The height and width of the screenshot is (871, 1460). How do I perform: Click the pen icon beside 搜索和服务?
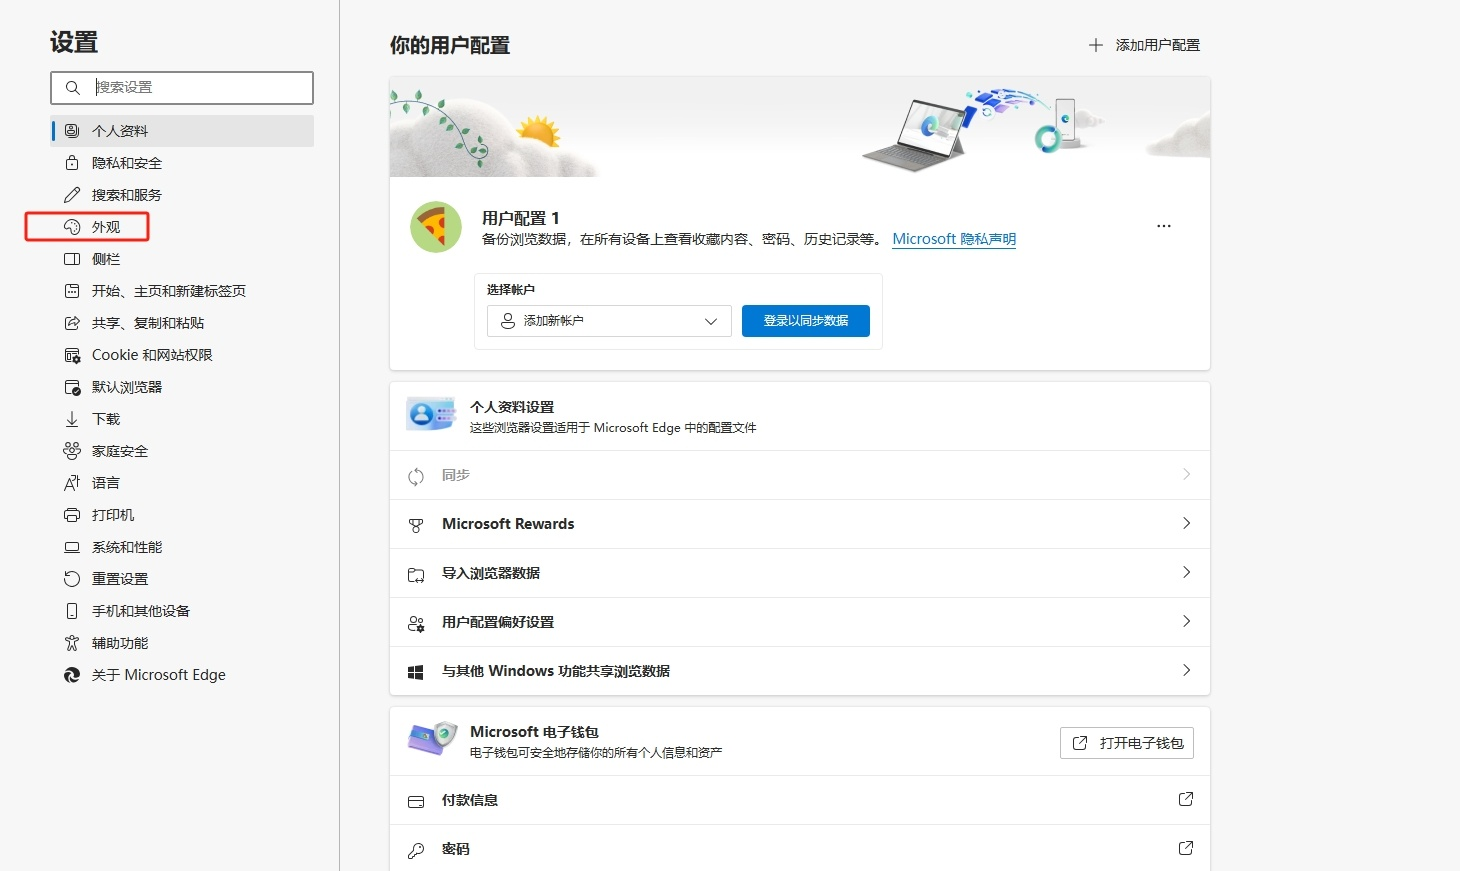(x=72, y=195)
